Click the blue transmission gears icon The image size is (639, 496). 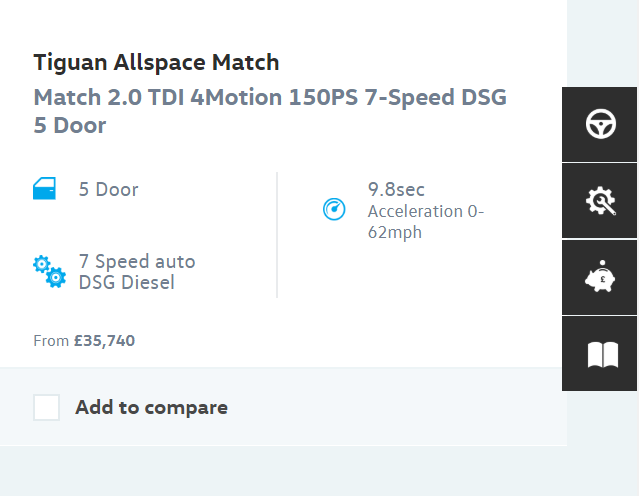(49, 271)
